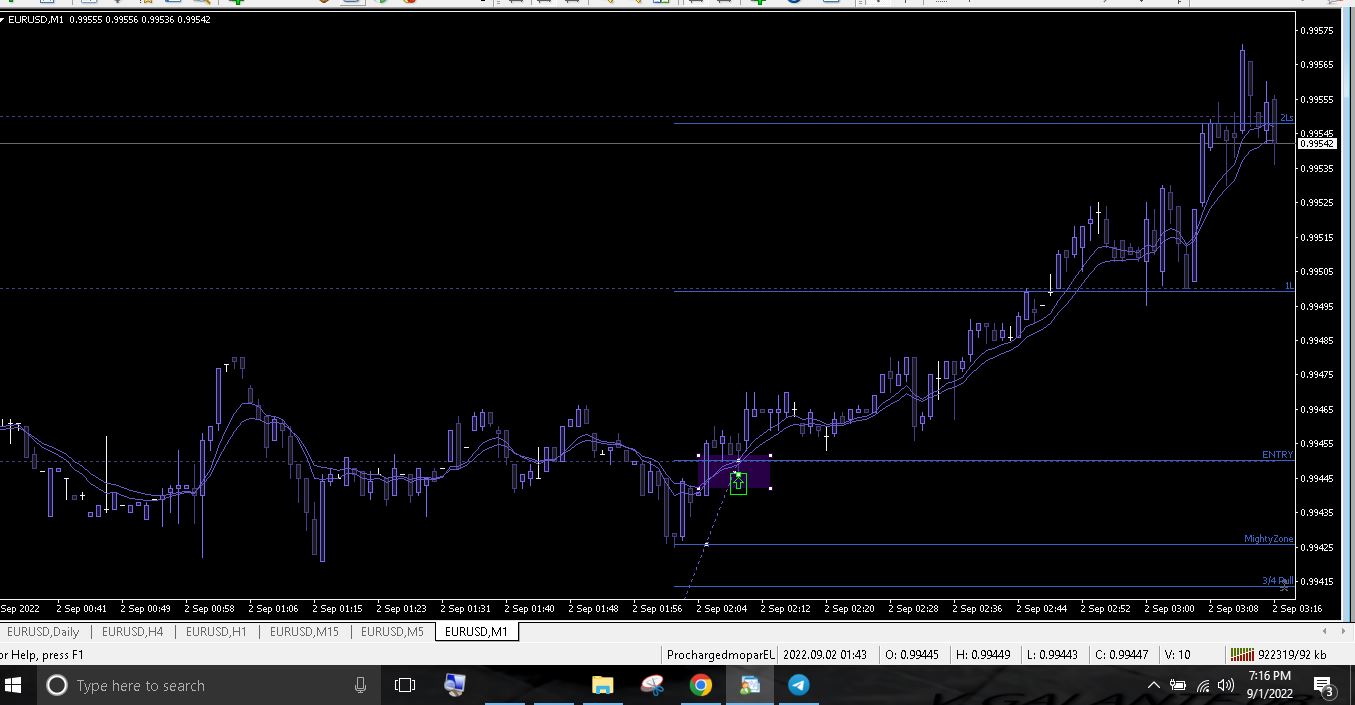1355x705 pixels.
Task: Switch to the EURUSD,Daily chart tab
Action: (x=43, y=632)
